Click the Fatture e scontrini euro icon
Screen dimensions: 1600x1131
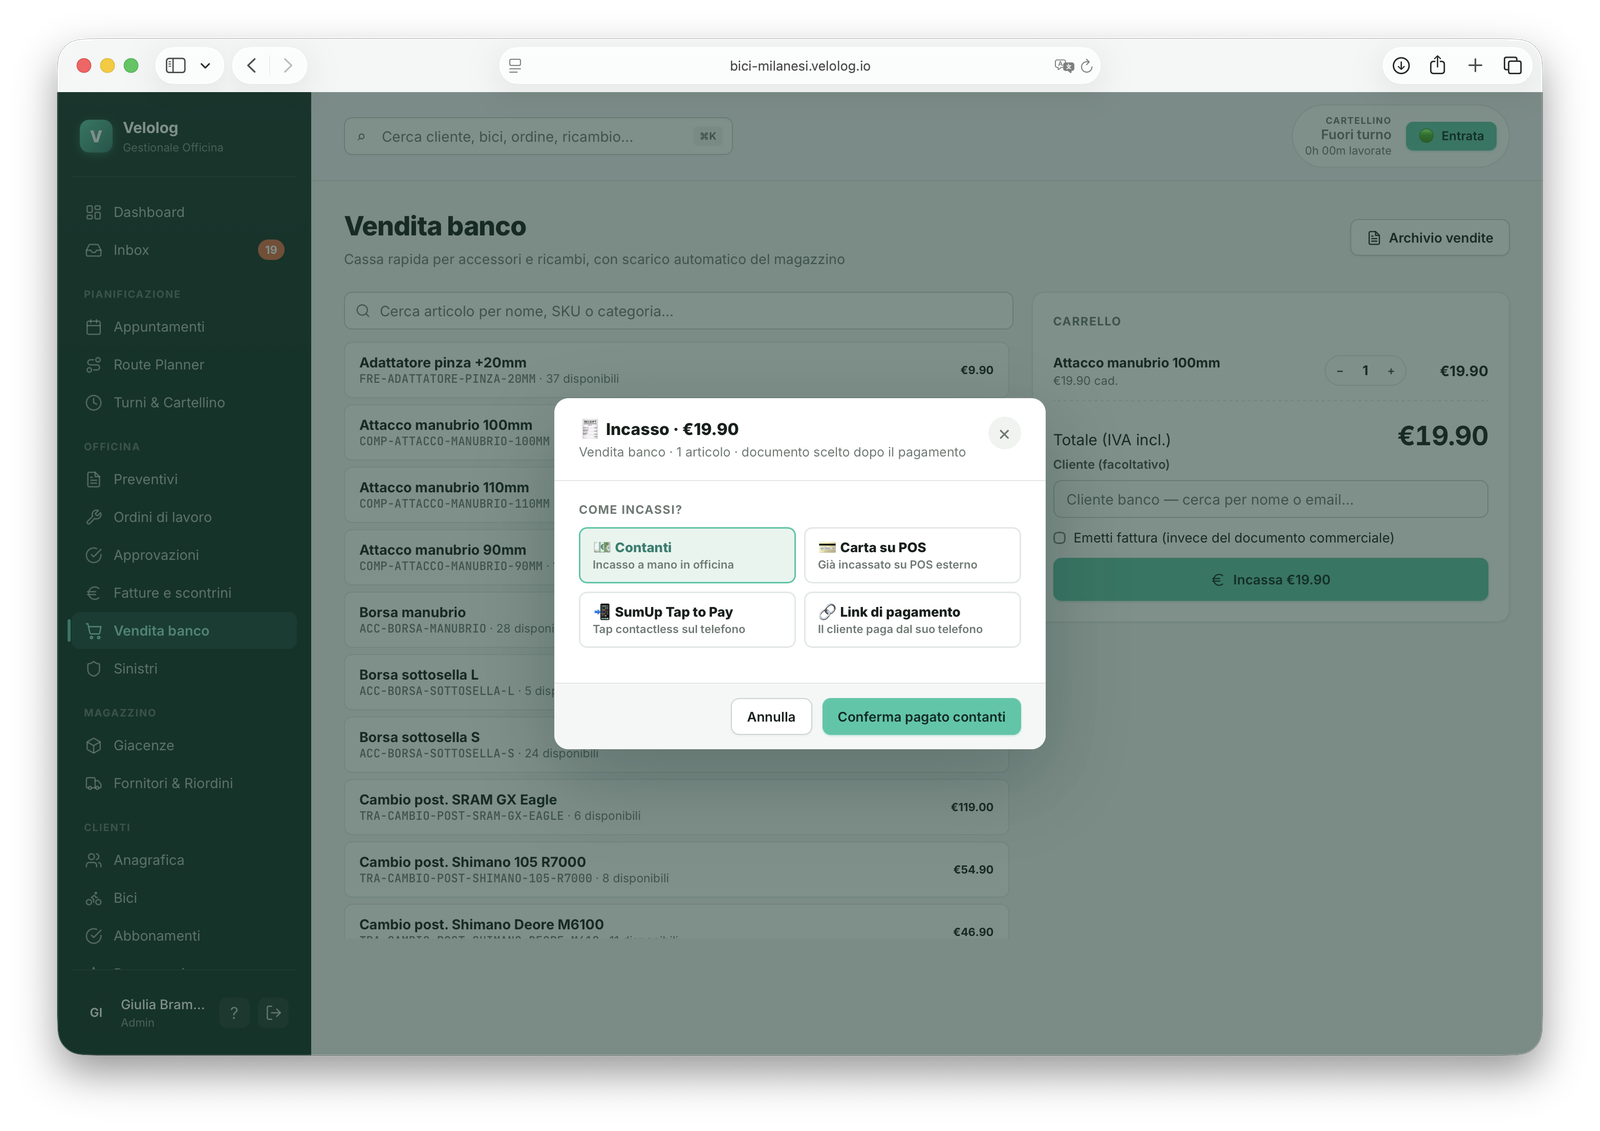pyautogui.click(x=94, y=593)
